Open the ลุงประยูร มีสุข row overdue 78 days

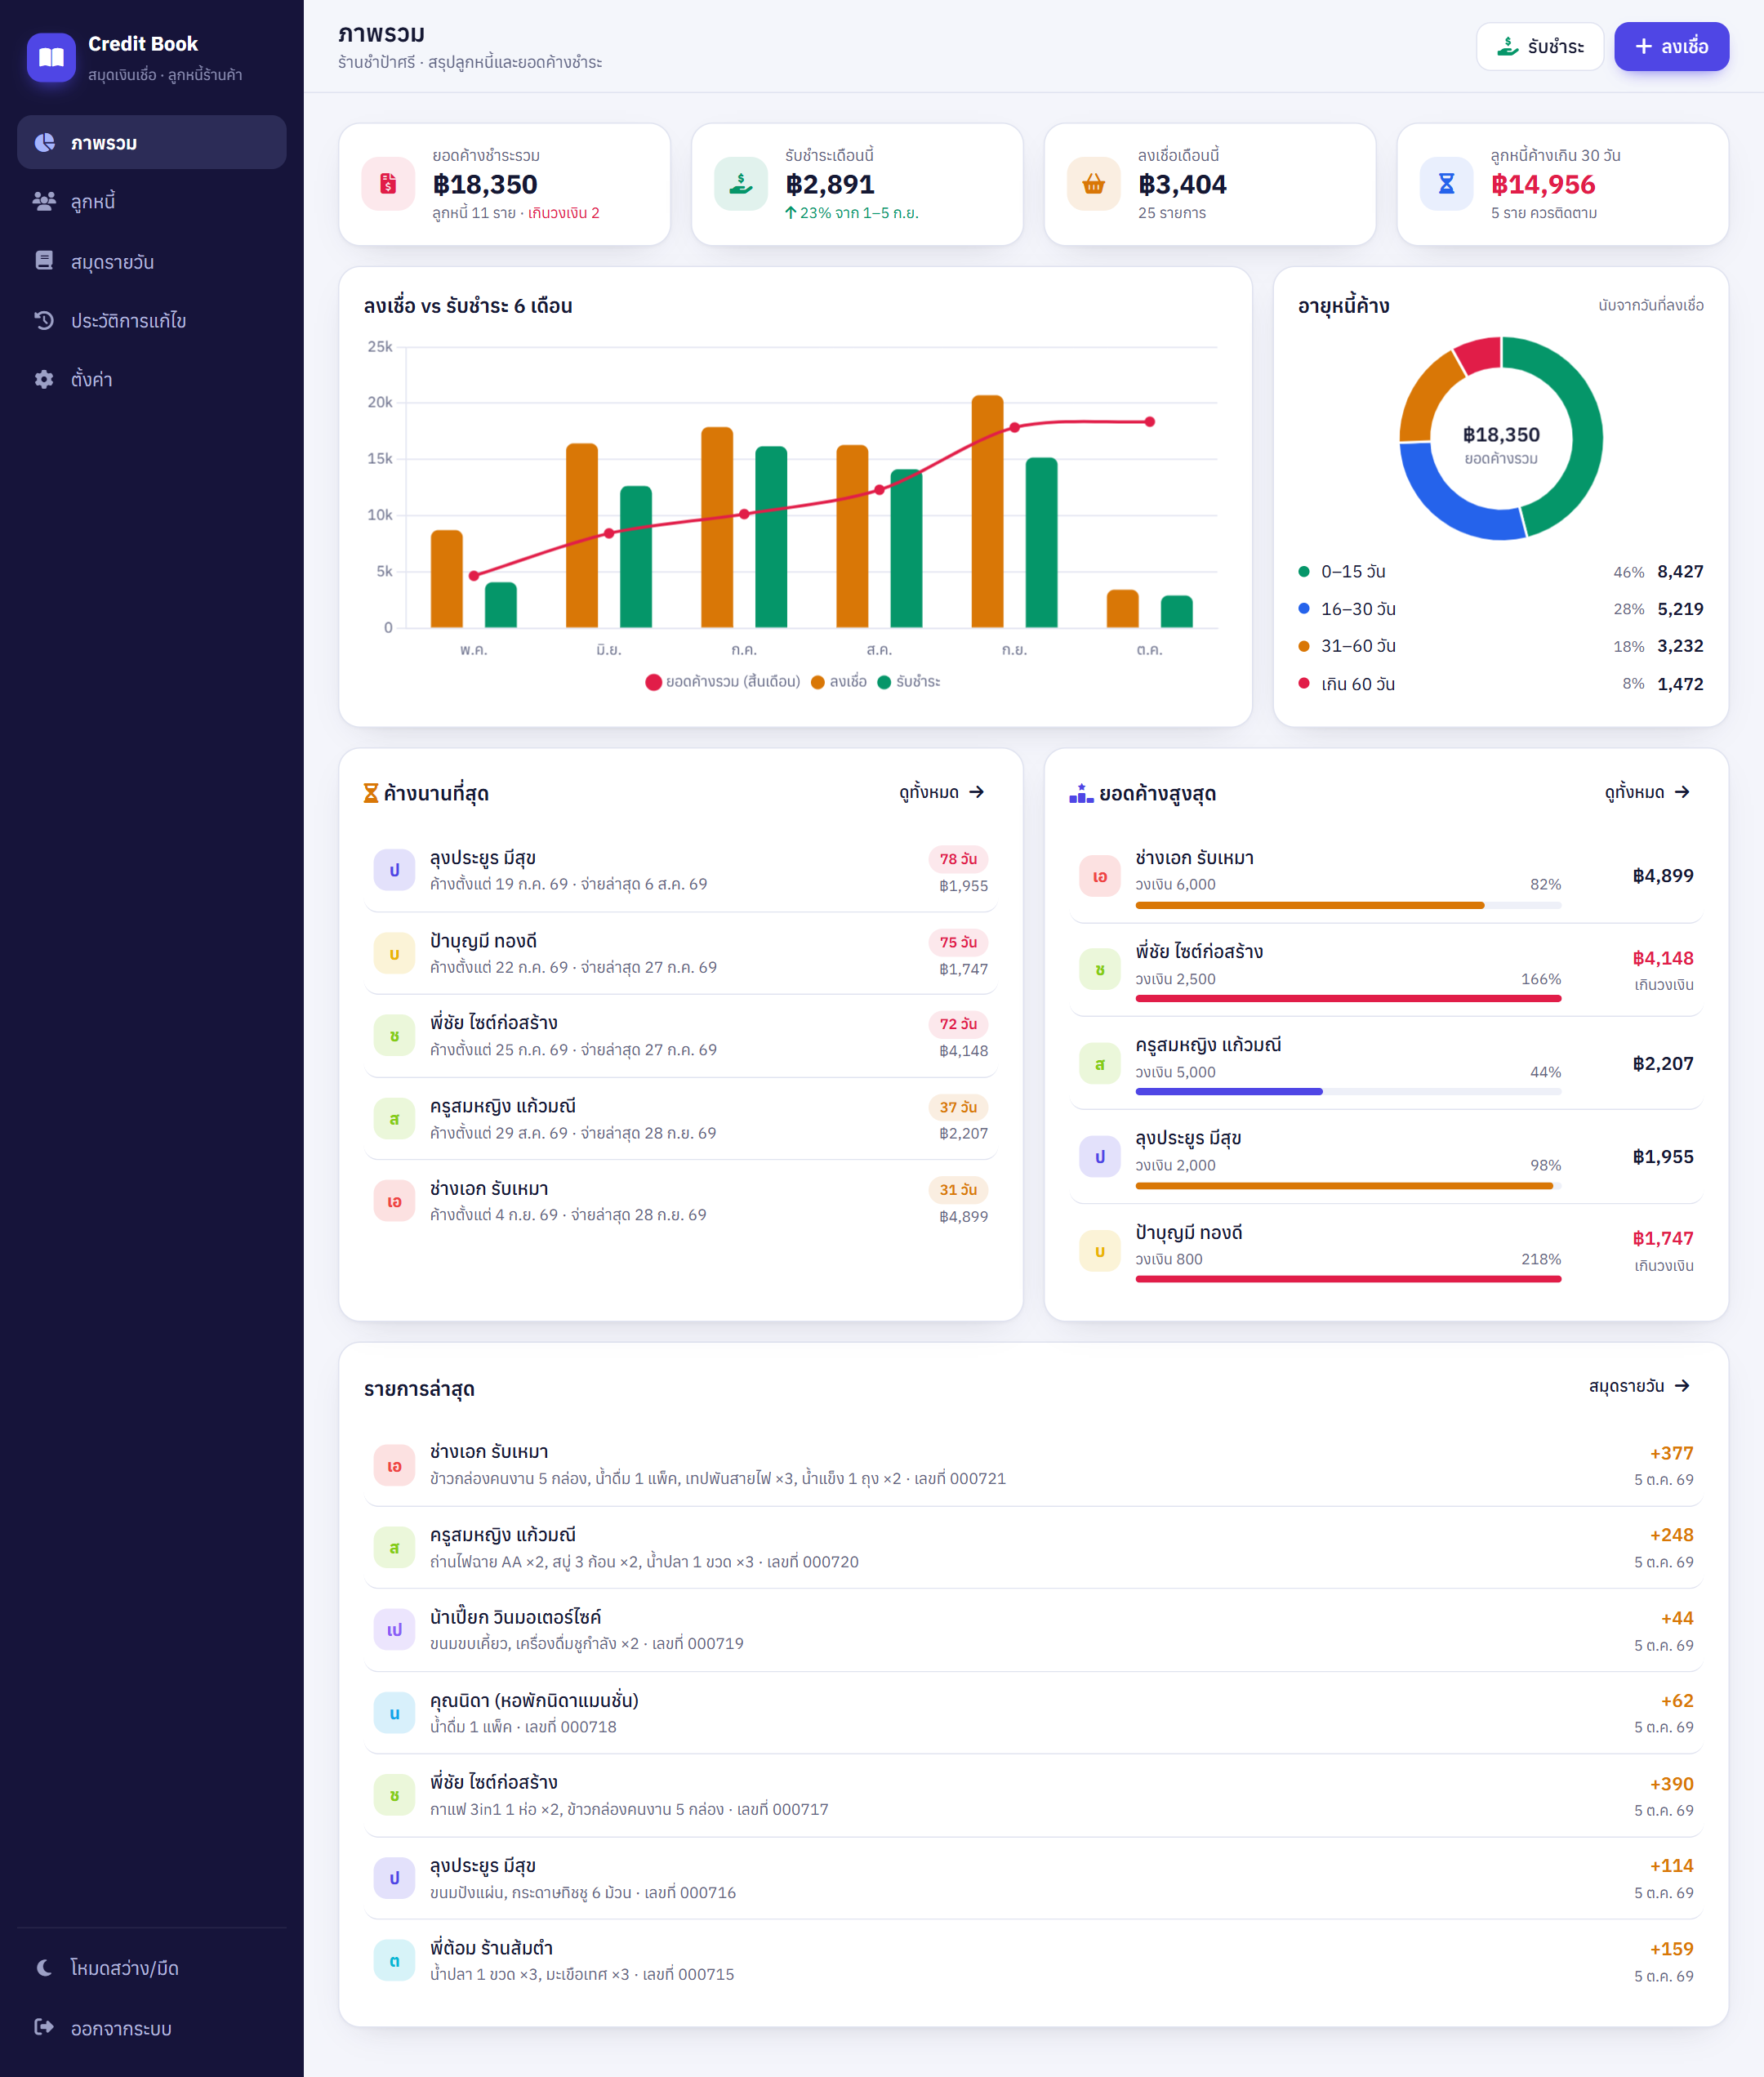pos(681,870)
